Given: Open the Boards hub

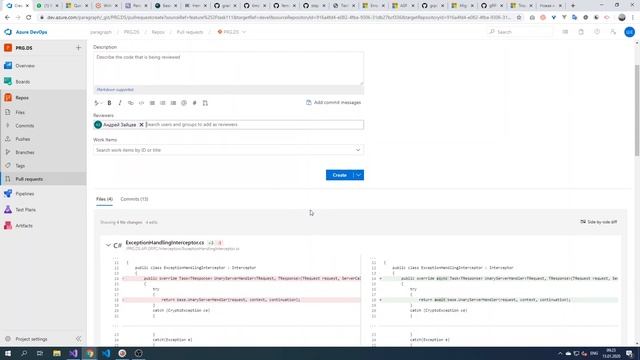Looking at the screenshot, I should click(x=43, y=82).
